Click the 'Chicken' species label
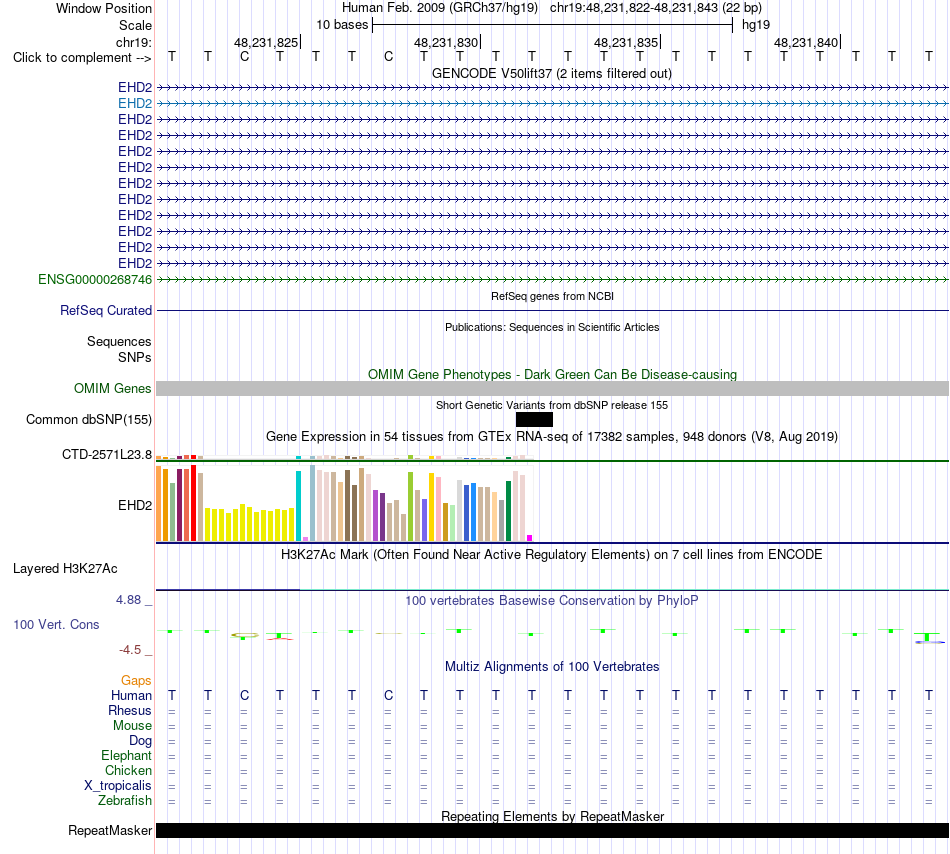This screenshot has height=854, width=950. [128, 770]
